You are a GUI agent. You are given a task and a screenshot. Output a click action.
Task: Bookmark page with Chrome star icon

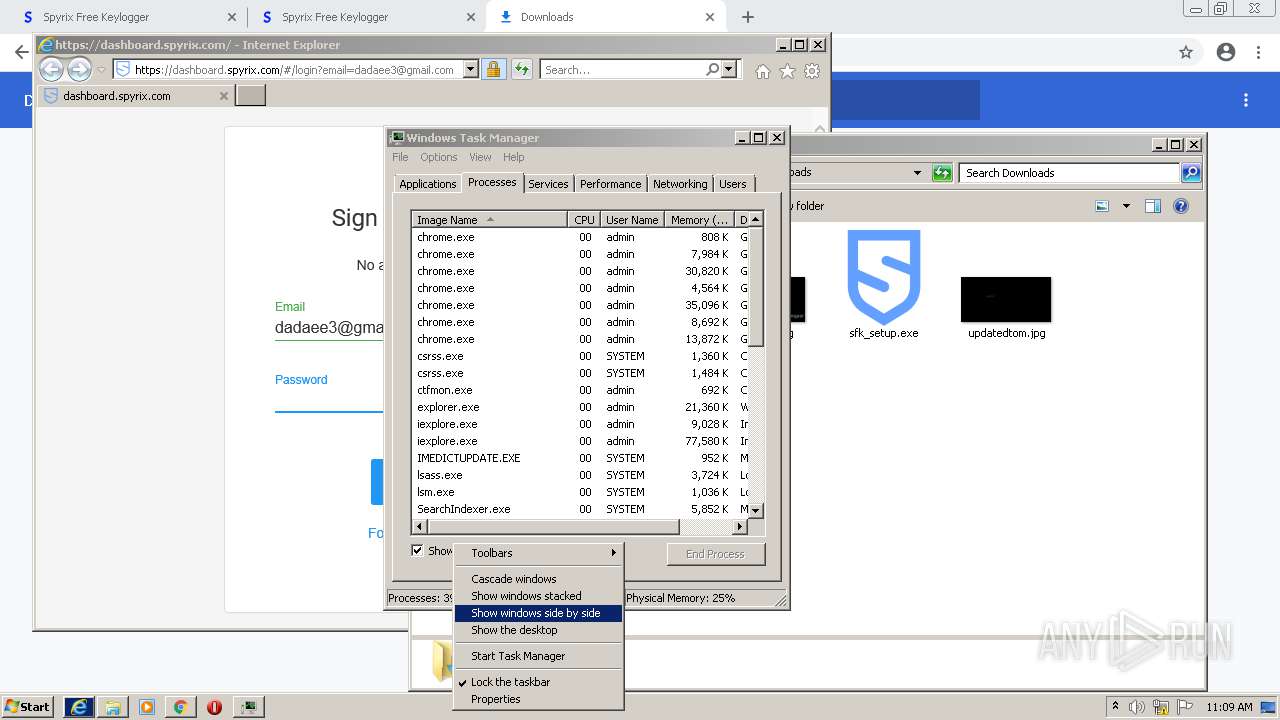pyautogui.click(x=1186, y=52)
